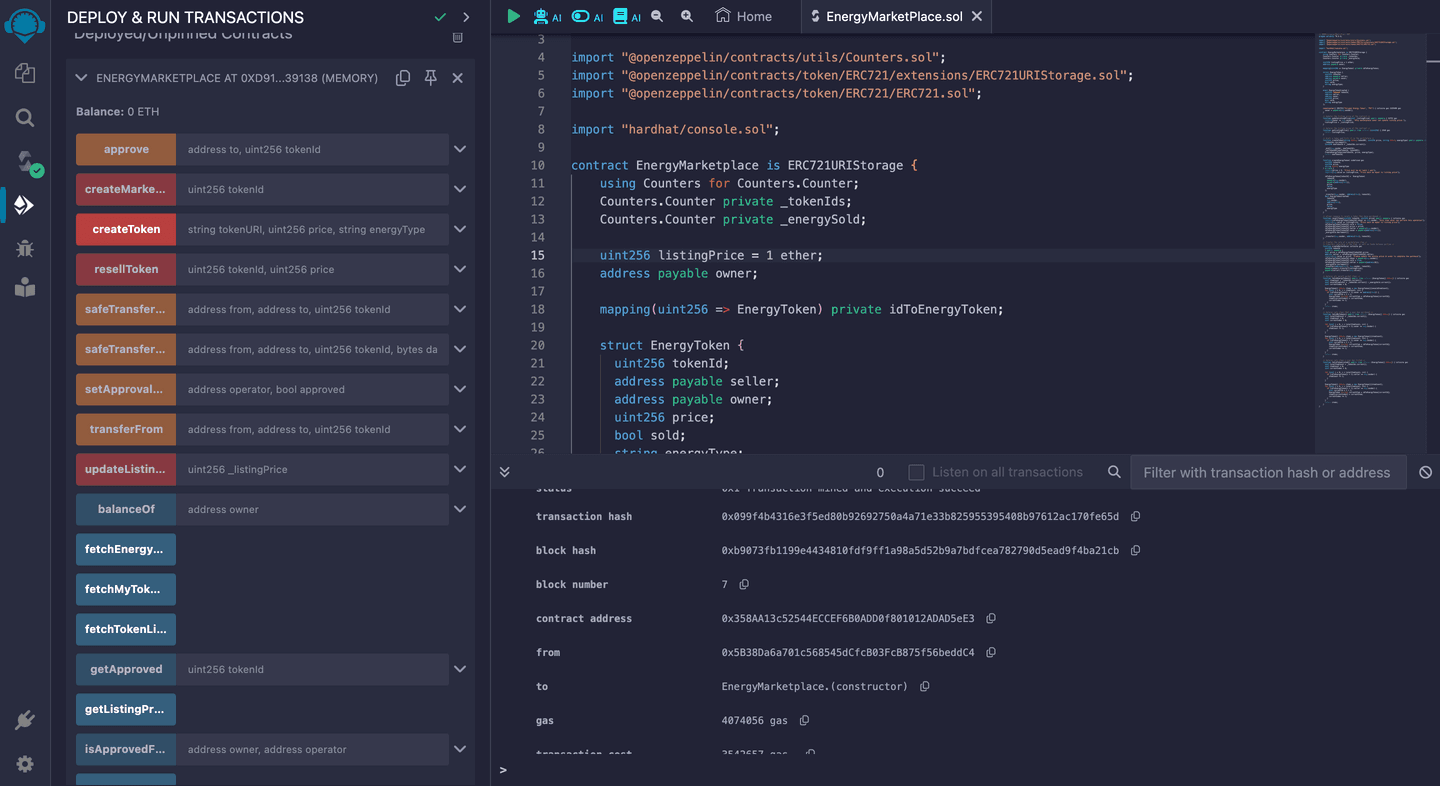Click the createToken parameters input field

tap(312, 229)
